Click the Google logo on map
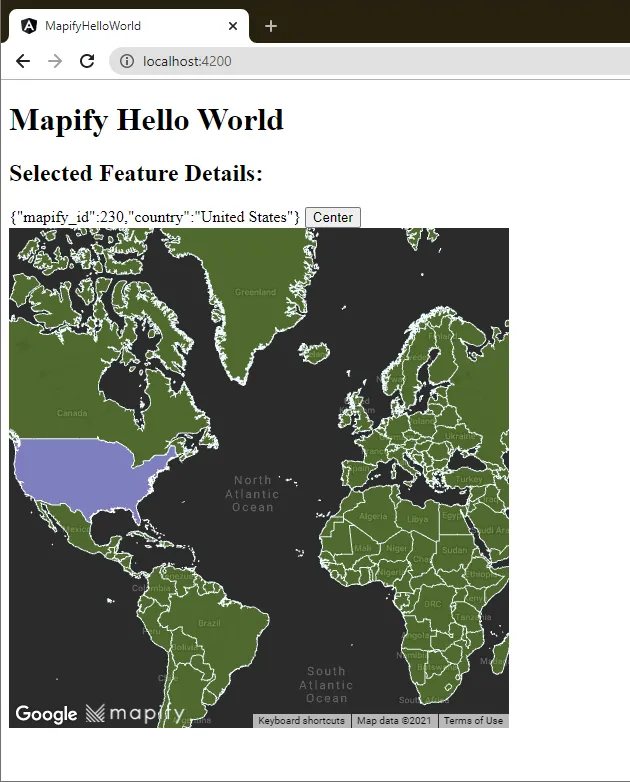630x782 pixels. click(x=46, y=714)
